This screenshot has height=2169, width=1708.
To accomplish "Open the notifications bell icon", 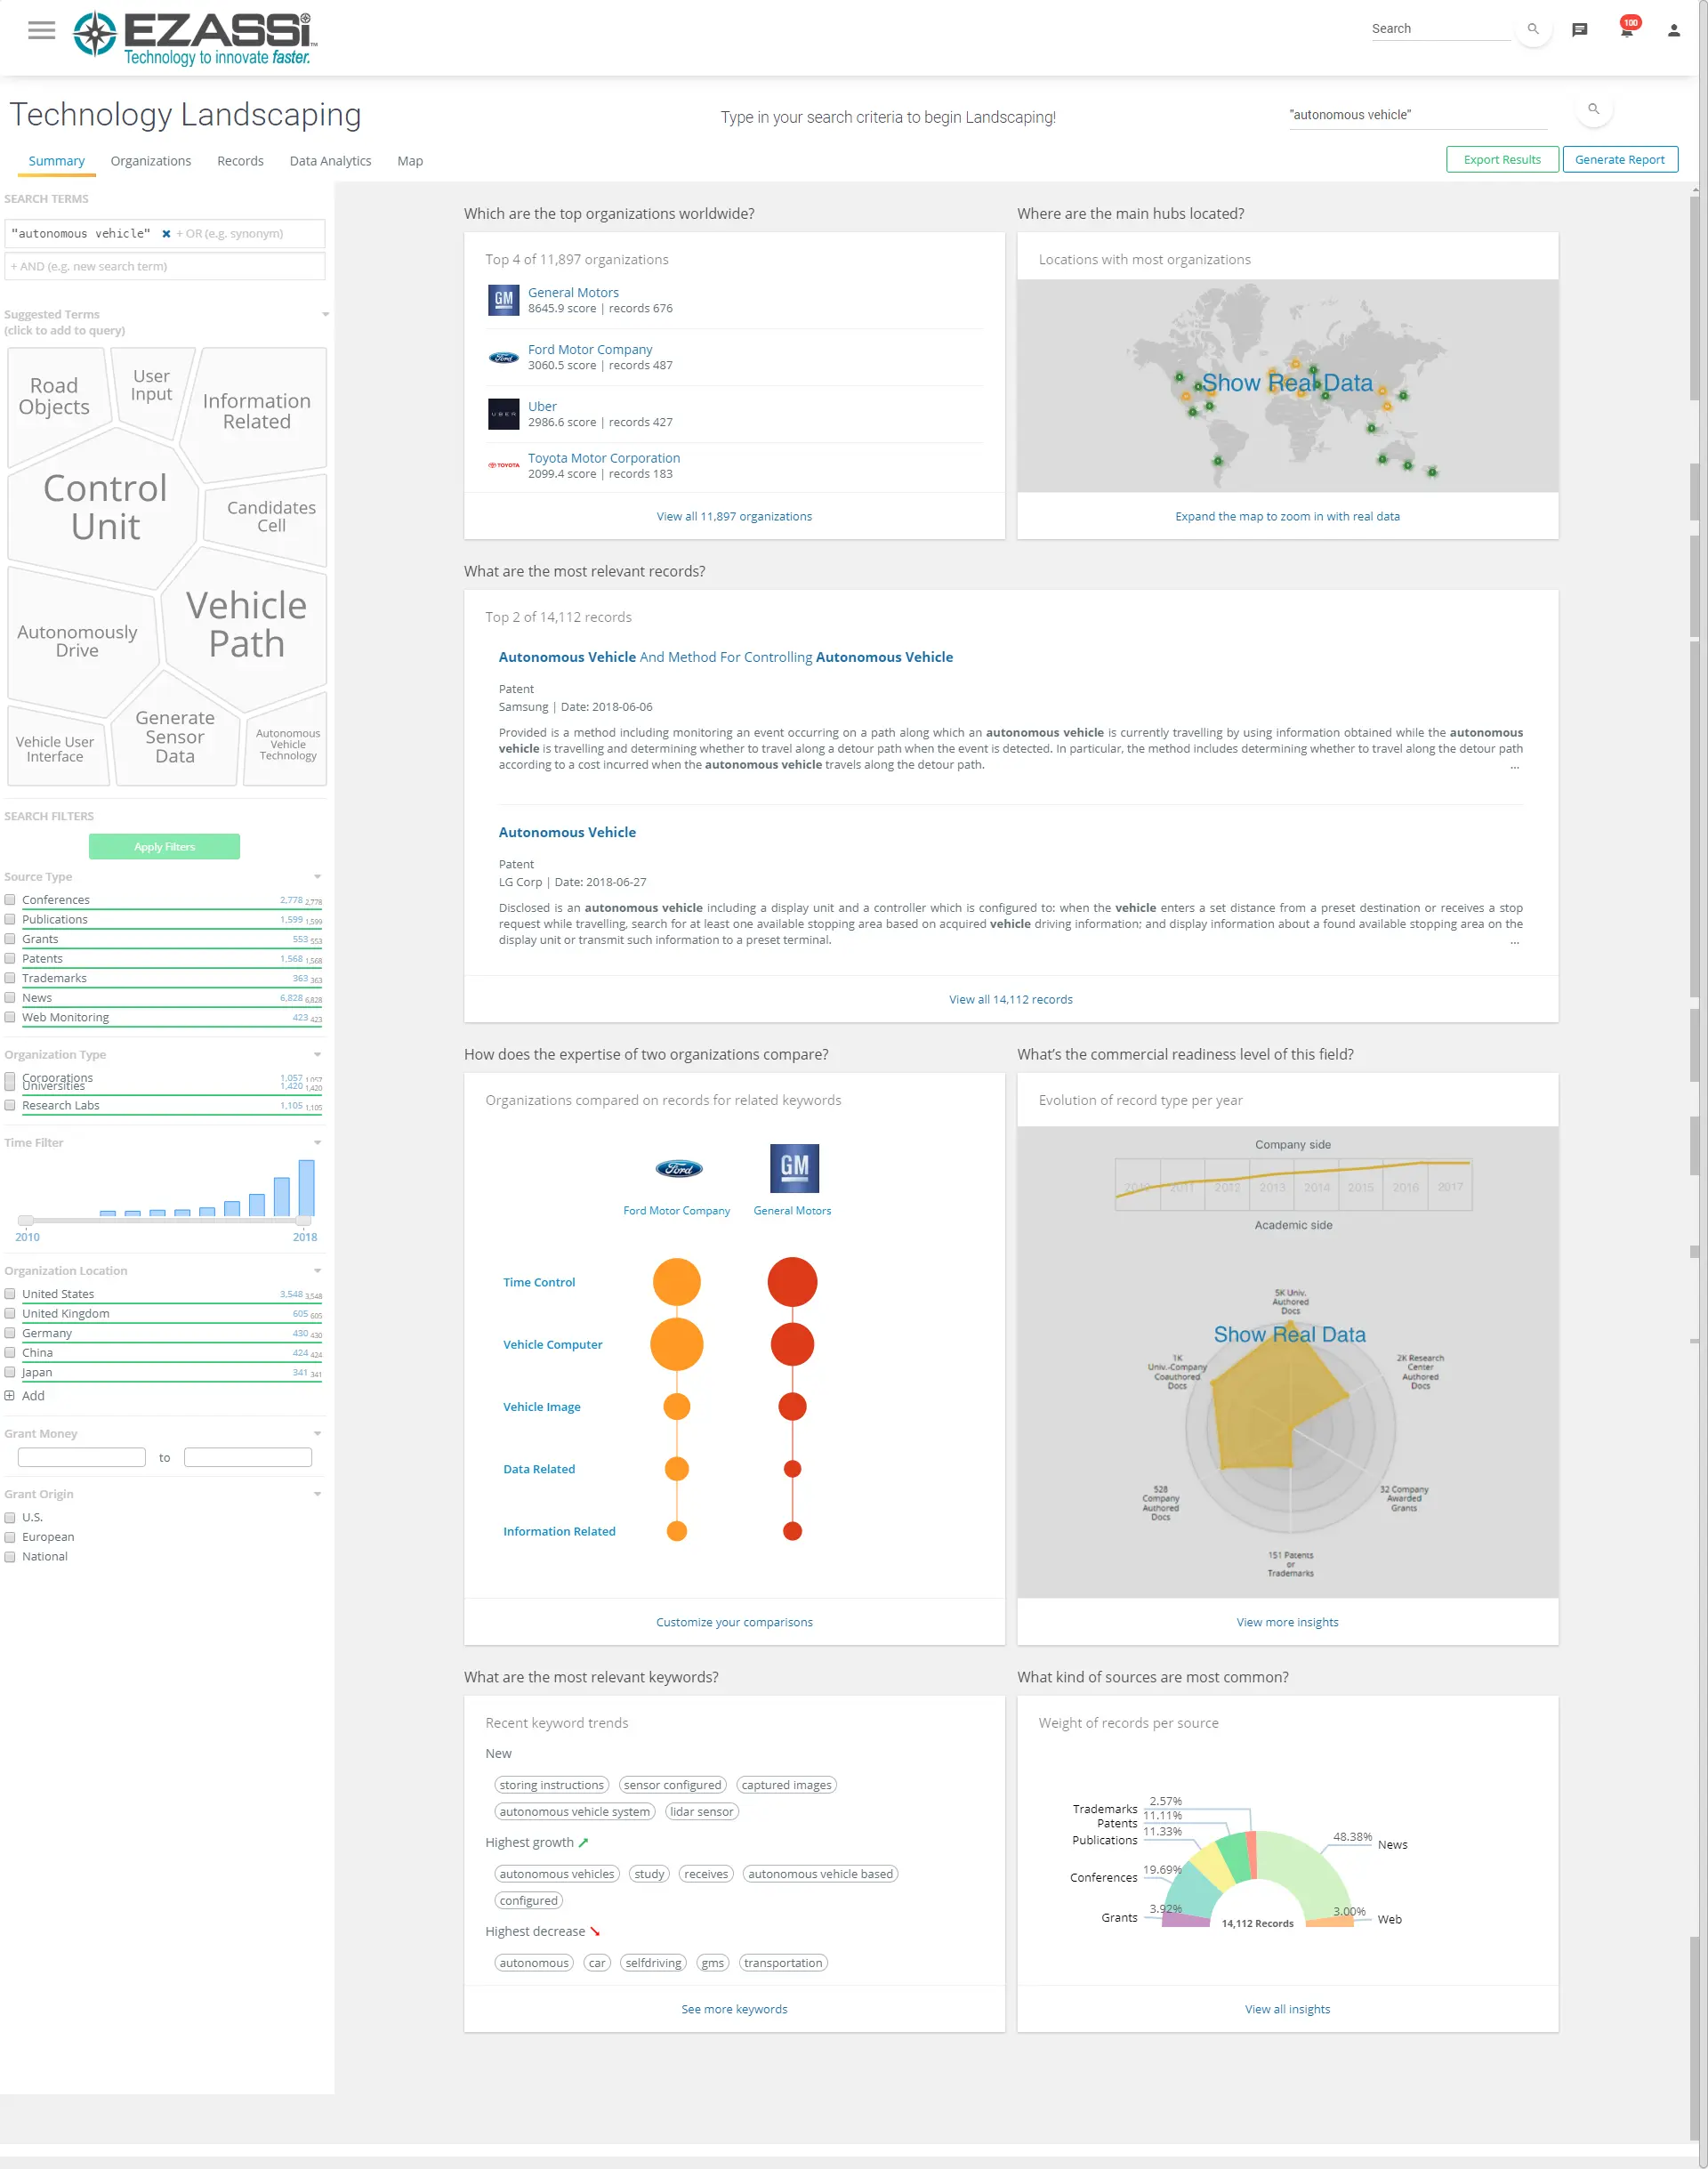I will point(1626,30).
